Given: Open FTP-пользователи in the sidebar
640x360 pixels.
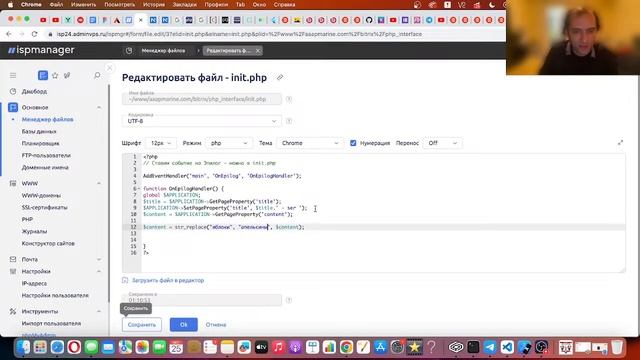Looking at the screenshot, I should [46, 156].
